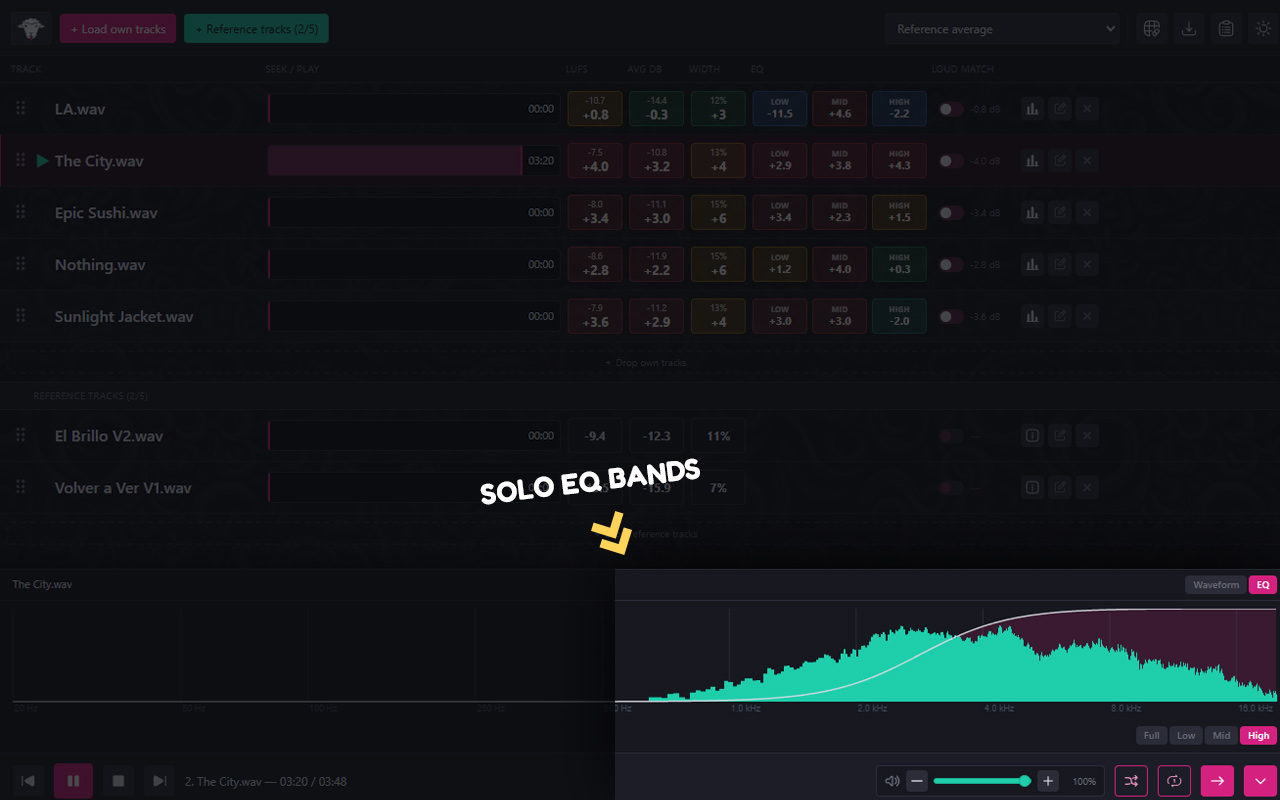
Task: Toggle loud match for The City.wav
Action: 951,161
